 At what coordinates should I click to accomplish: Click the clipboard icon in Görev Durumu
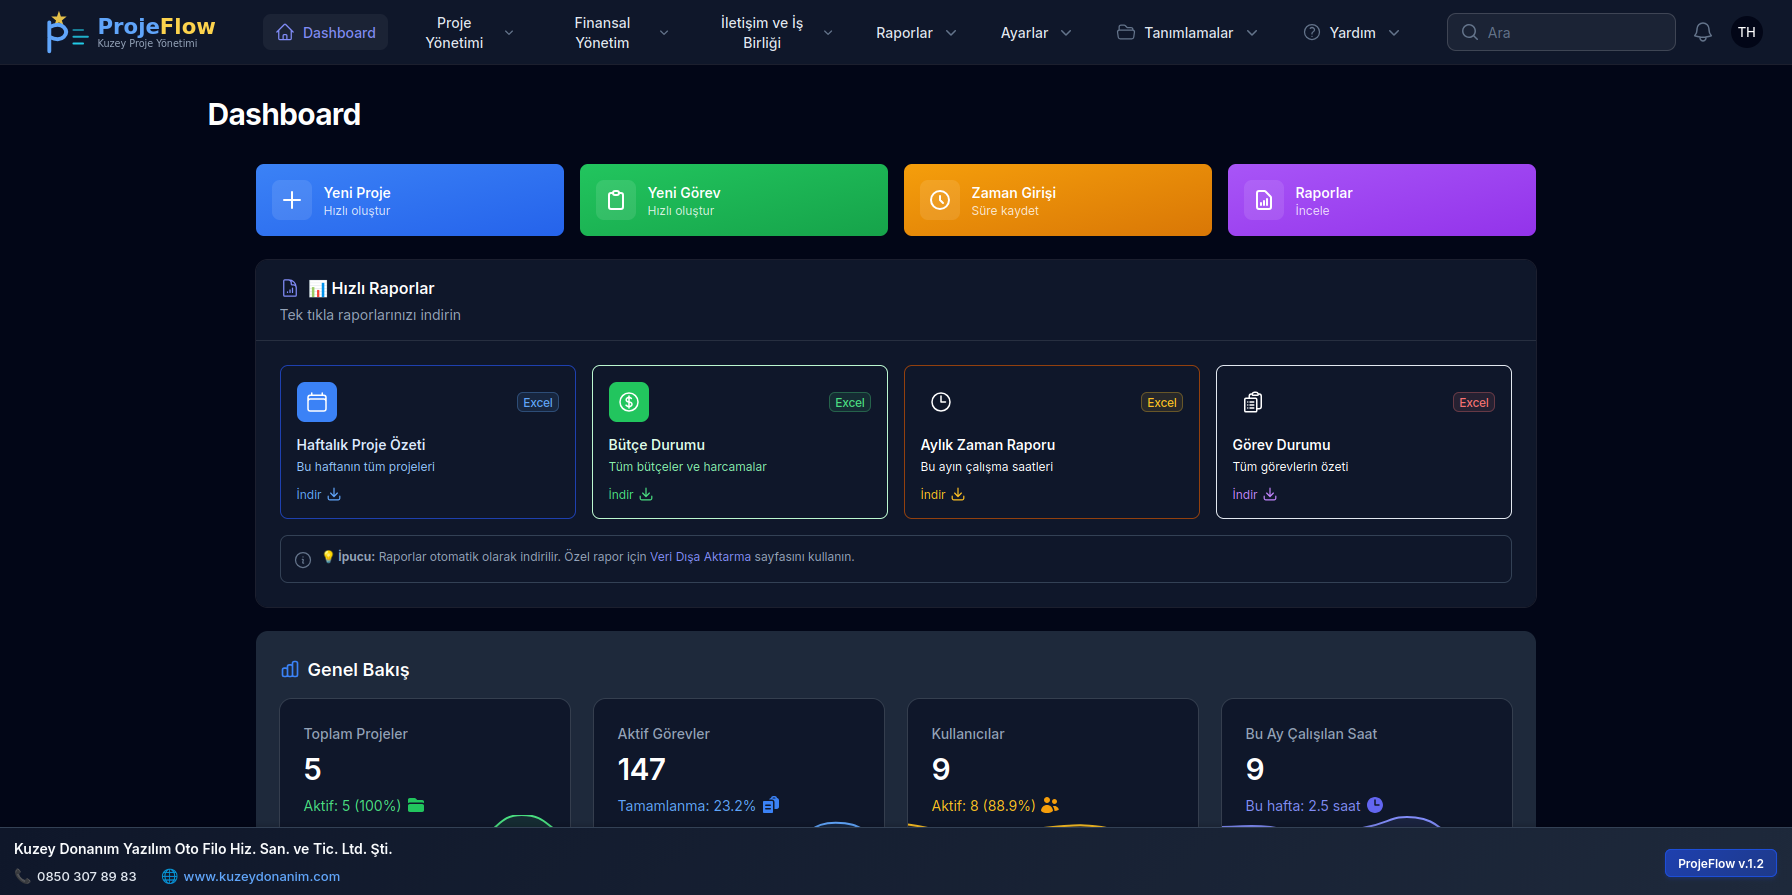1253,402
